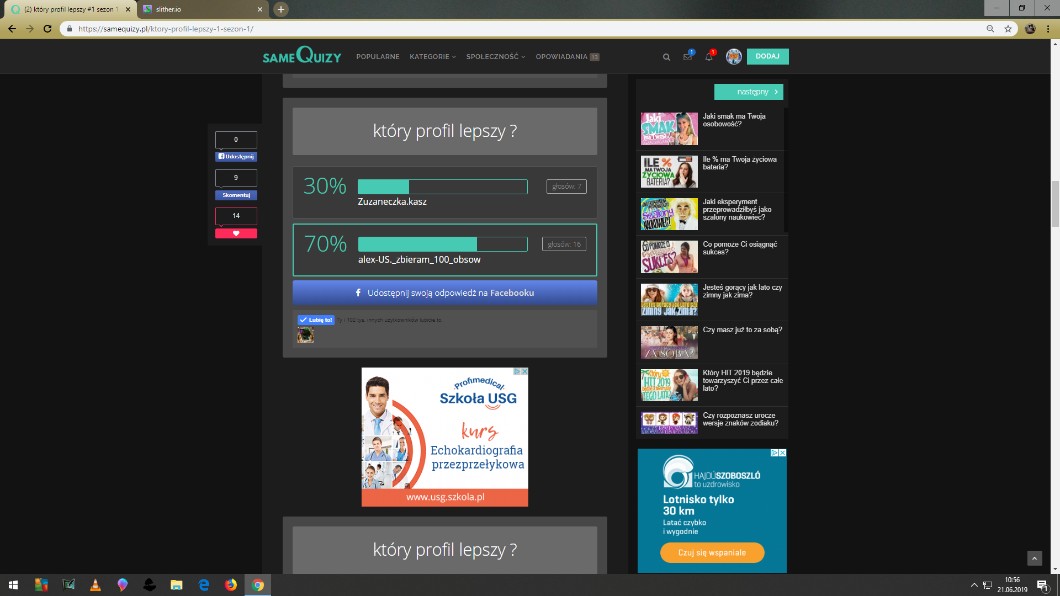This screenshot has width=1060, height=596.
Task: Open the notifications bell icon
Action: (x=709, y=57)
